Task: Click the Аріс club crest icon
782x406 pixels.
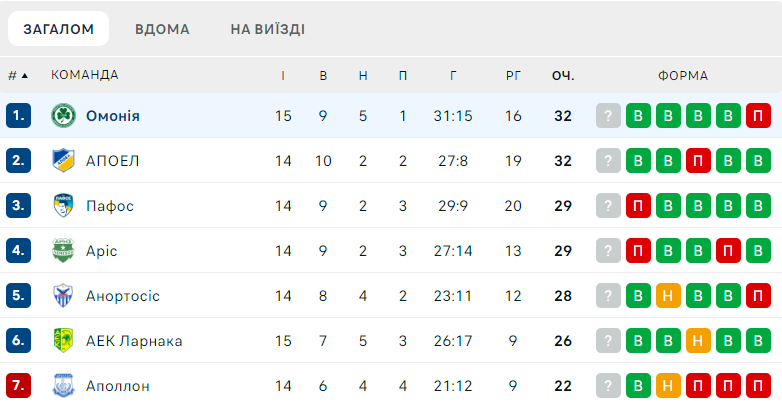Action: [x=64, y=251]
